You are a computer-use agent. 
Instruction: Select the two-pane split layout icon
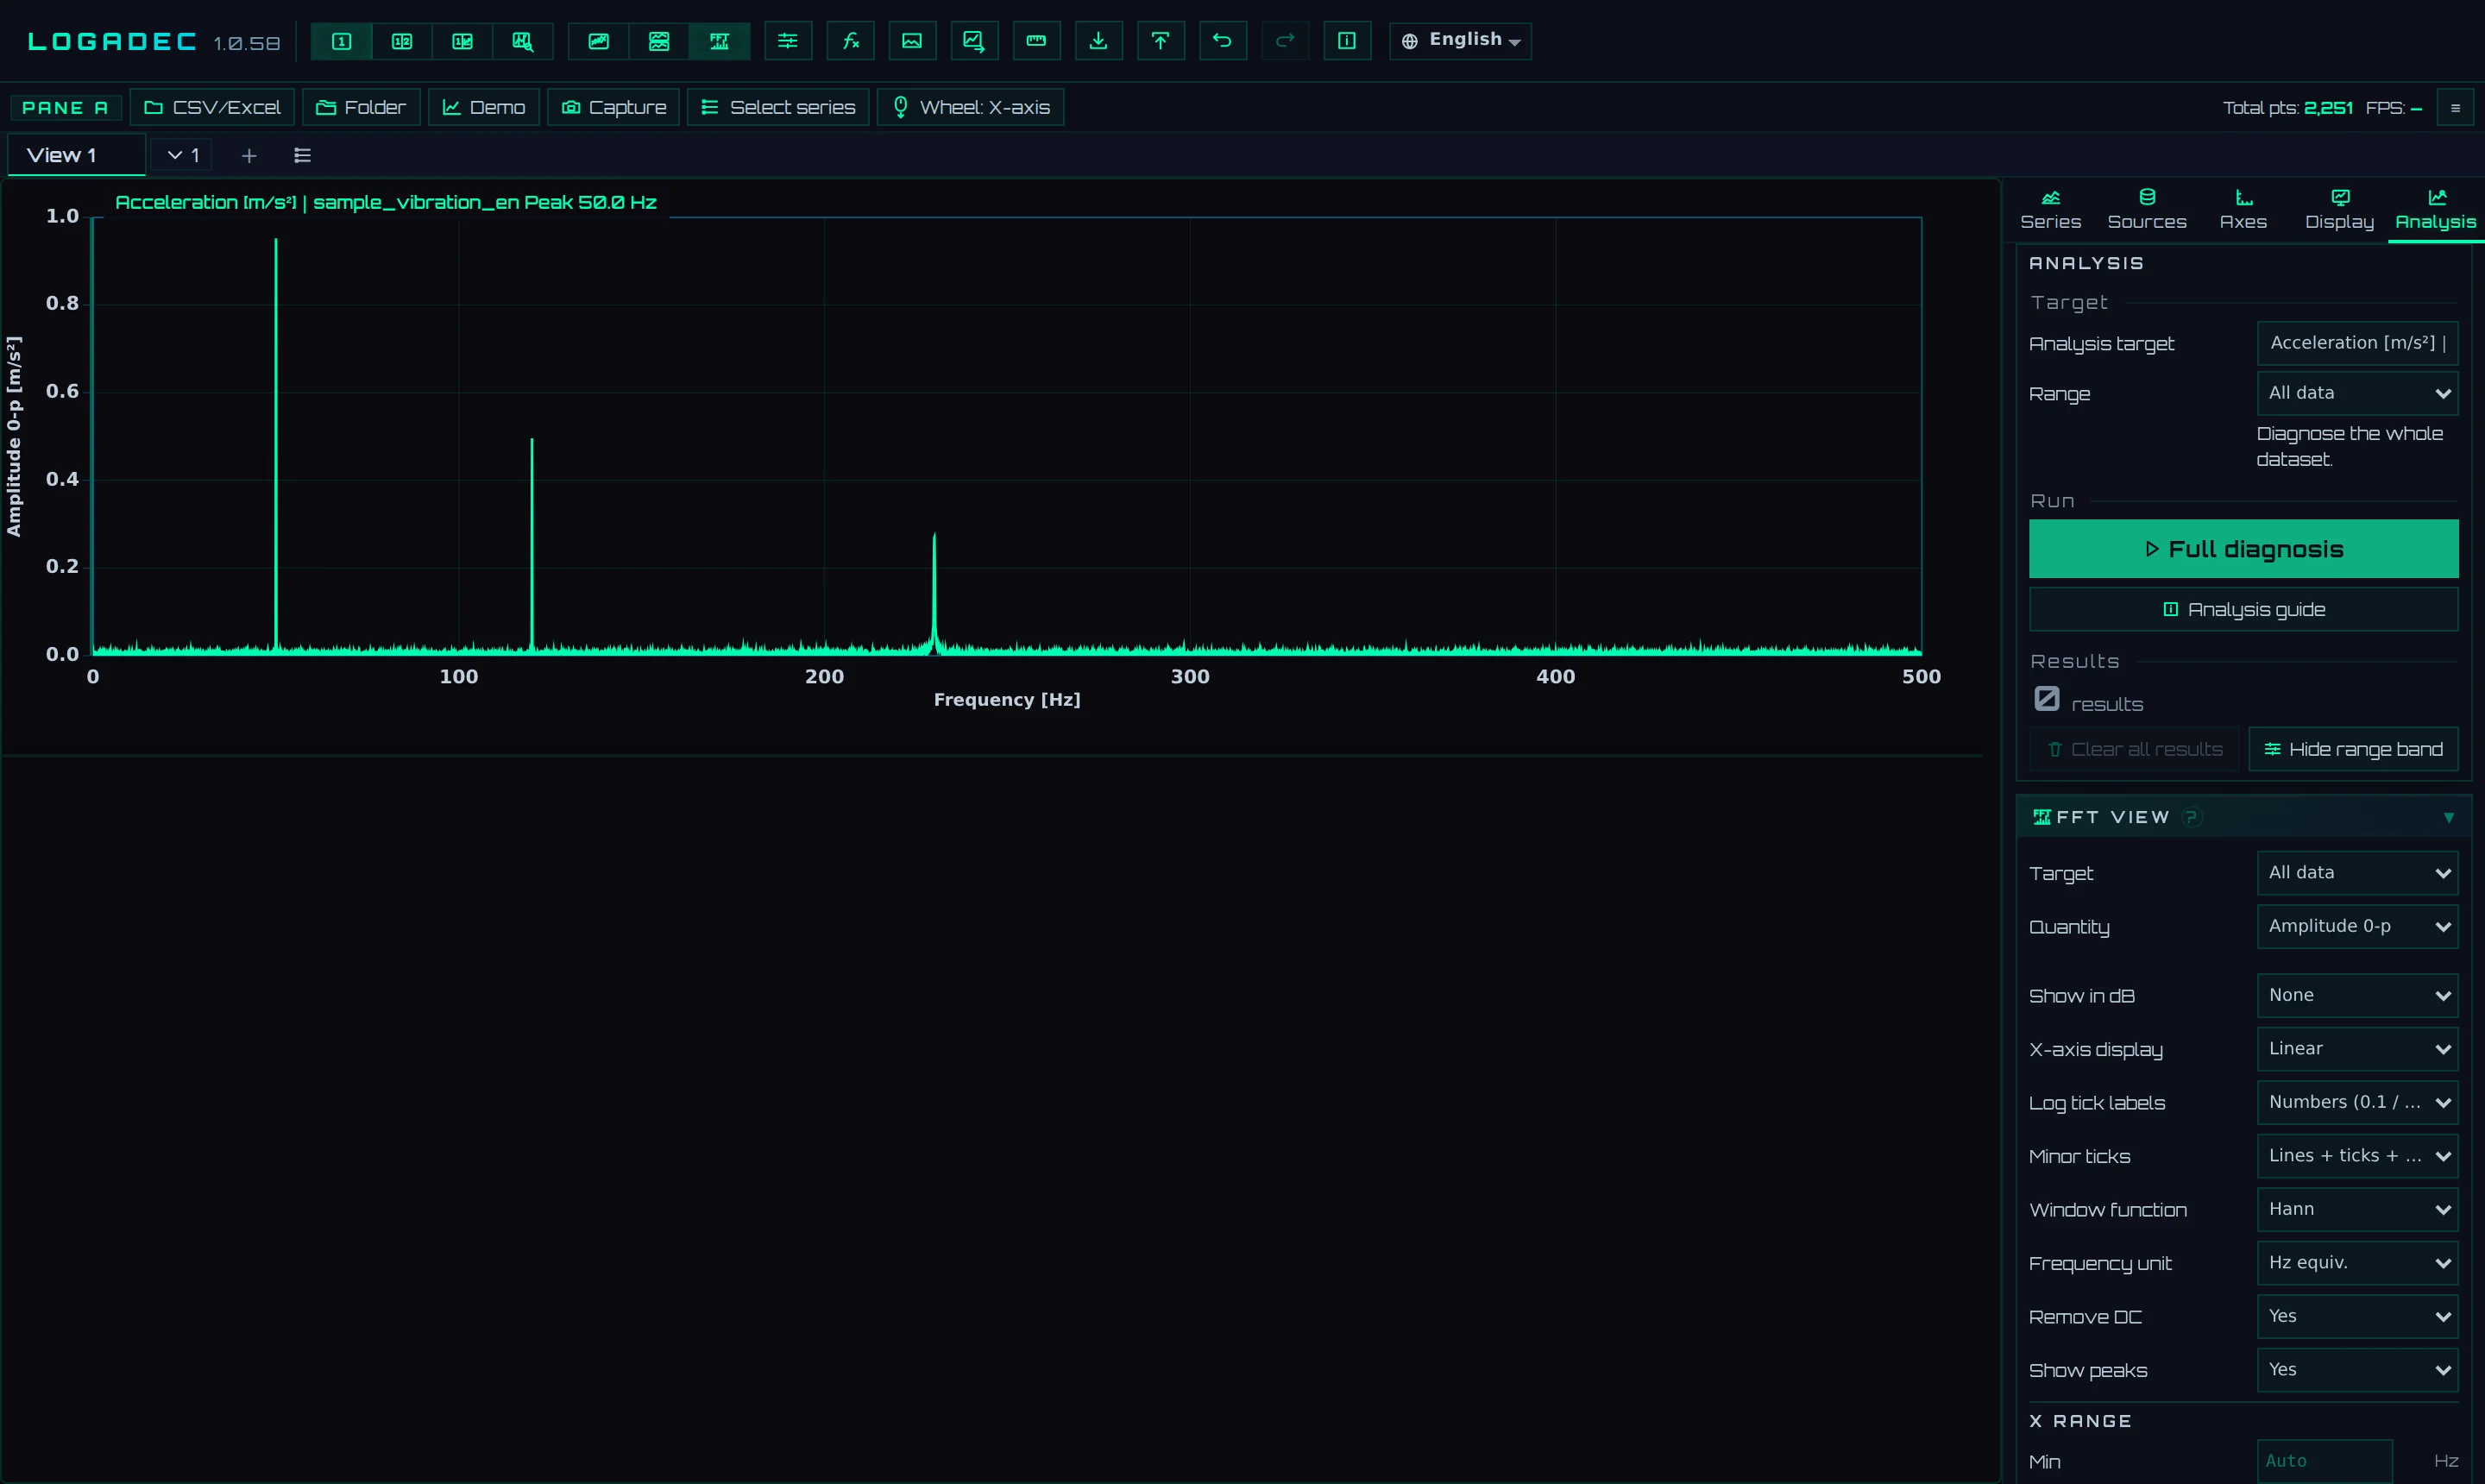tap(402, 41)
